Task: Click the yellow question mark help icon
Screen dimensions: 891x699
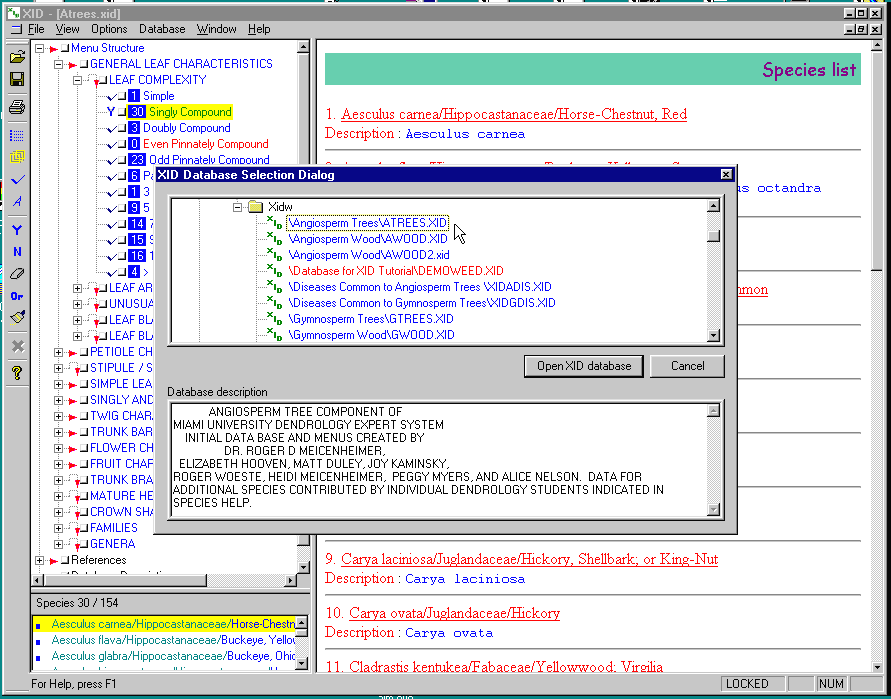Action: pyautogui.click(x=17, y=373)
